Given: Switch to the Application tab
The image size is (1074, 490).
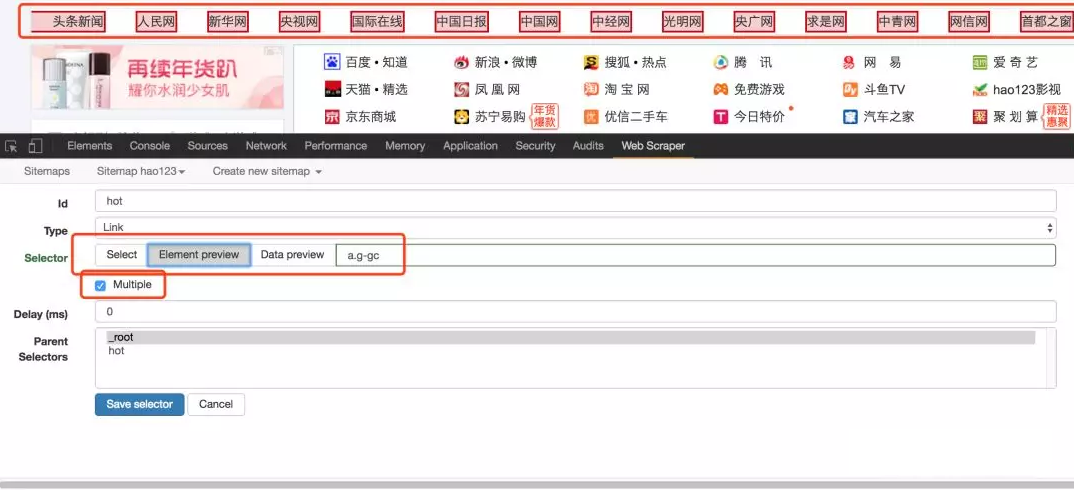Looking at the screenshot, I should (x=471, y=146).
